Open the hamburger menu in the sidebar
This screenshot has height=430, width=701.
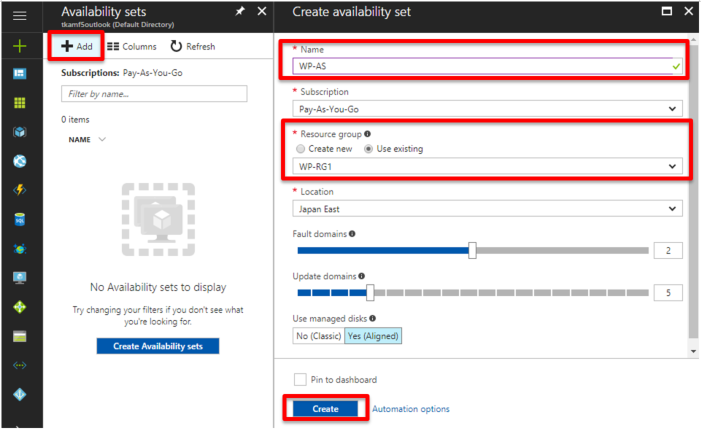(x=20, y=16)
